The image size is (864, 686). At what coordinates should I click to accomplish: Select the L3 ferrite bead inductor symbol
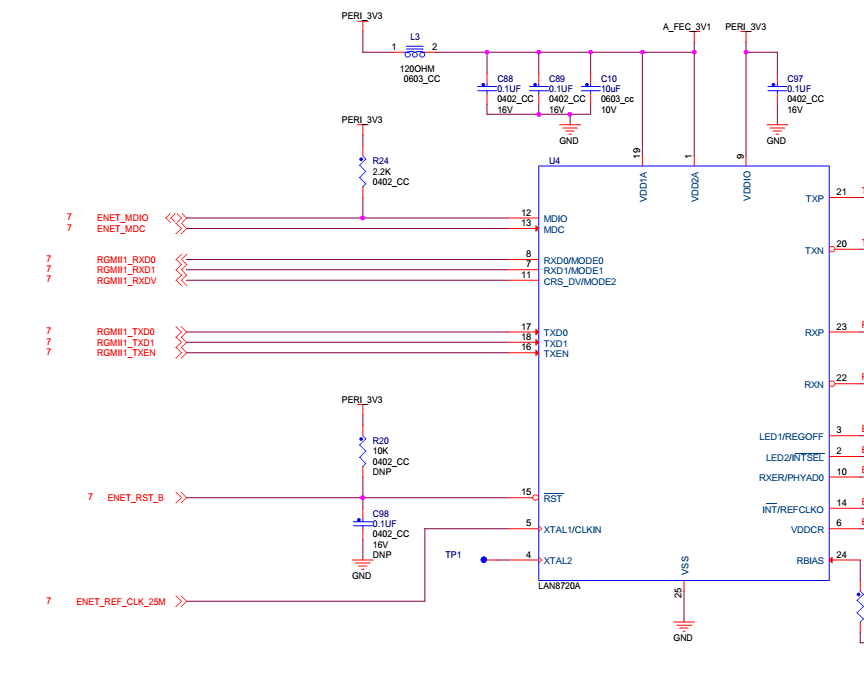tap(415, 52)
